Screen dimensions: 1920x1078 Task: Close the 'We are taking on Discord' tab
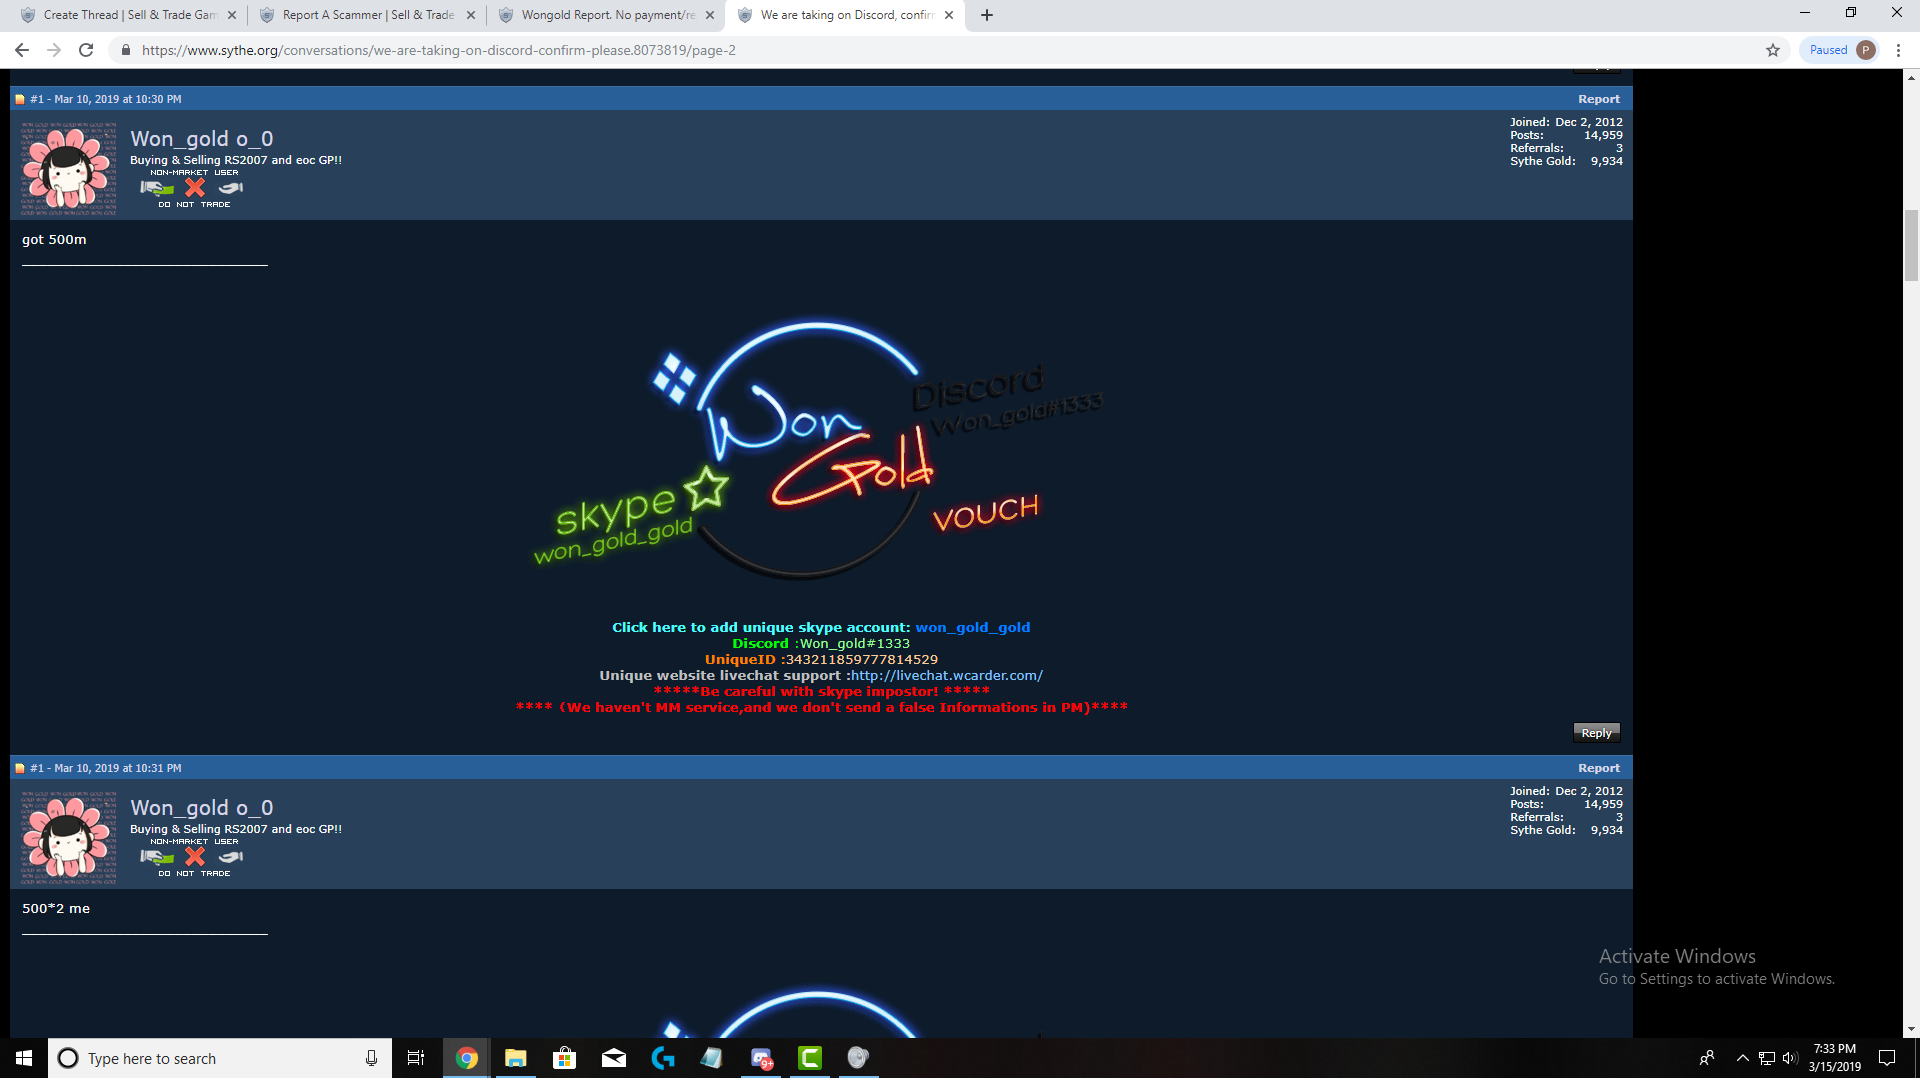(949, 15)
